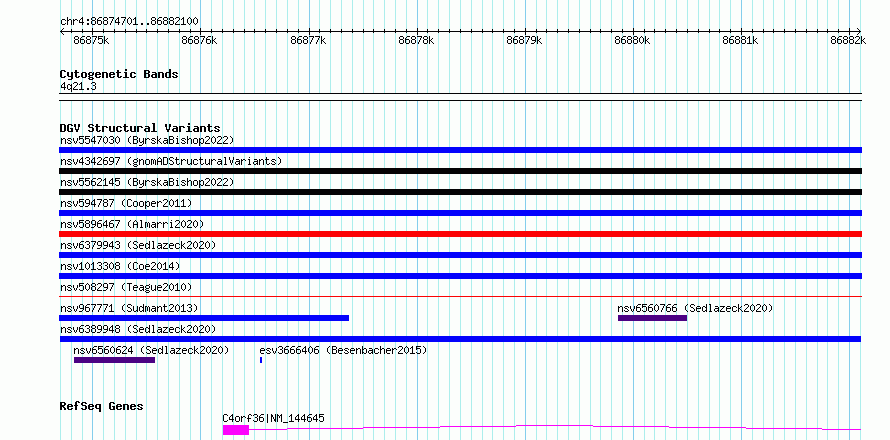The image size is (890, 440).
Task: Click the 4q21.3 cytogenetic band bar
Action: (x=460, y=97)
